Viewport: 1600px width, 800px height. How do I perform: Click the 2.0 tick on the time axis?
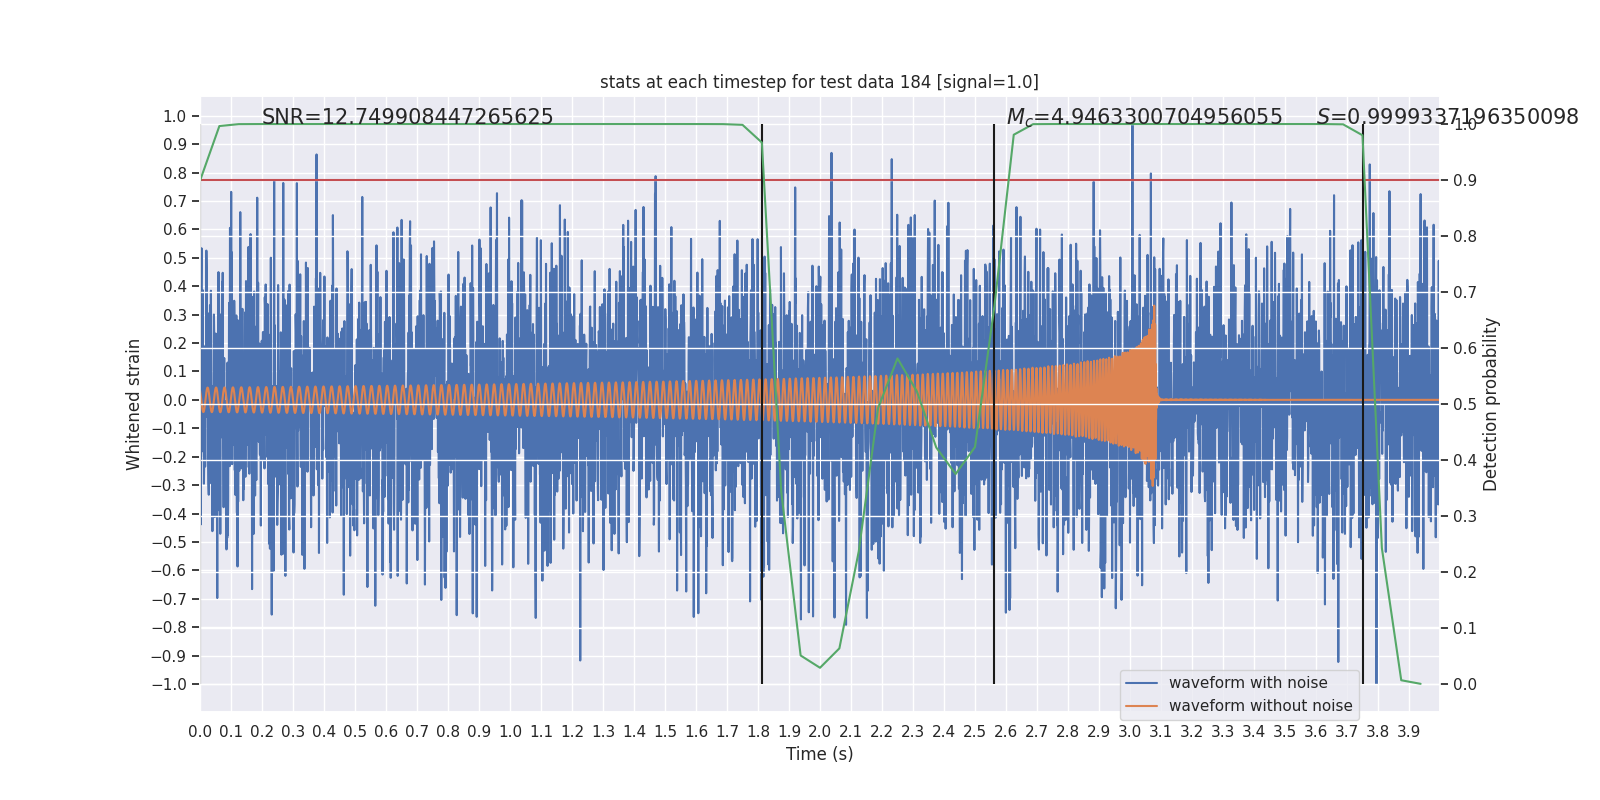820,732
